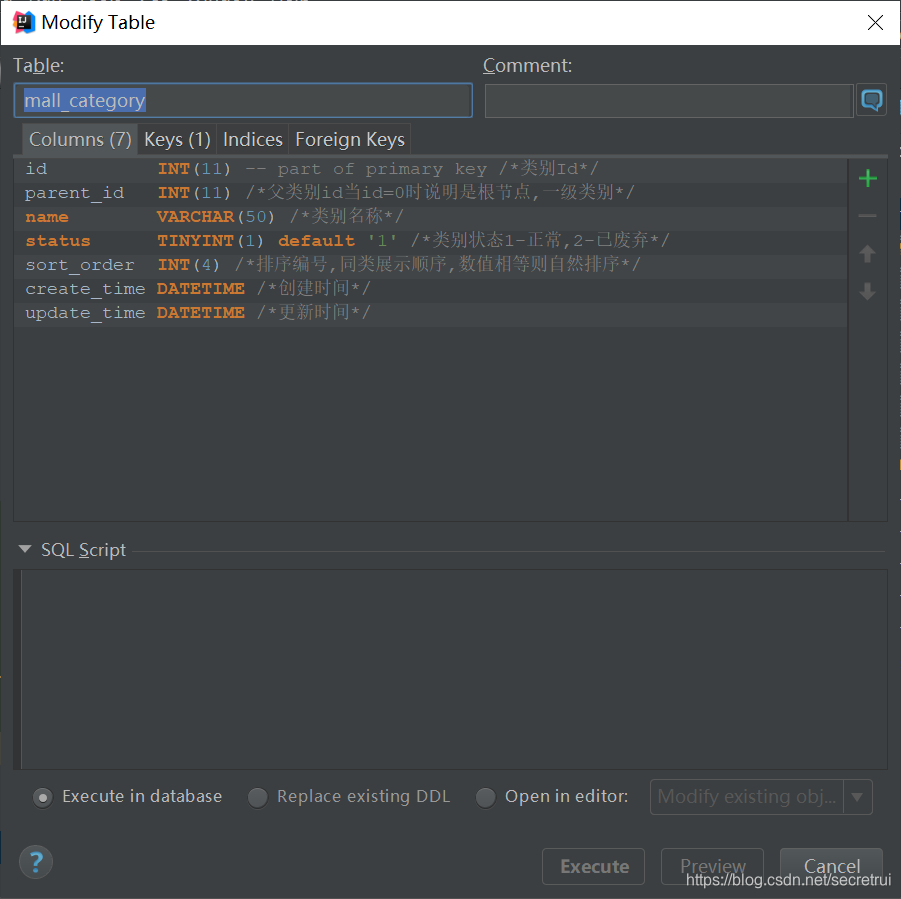Select the Execute in database radio button
This screenshot has width=901, height=899.
42,797
